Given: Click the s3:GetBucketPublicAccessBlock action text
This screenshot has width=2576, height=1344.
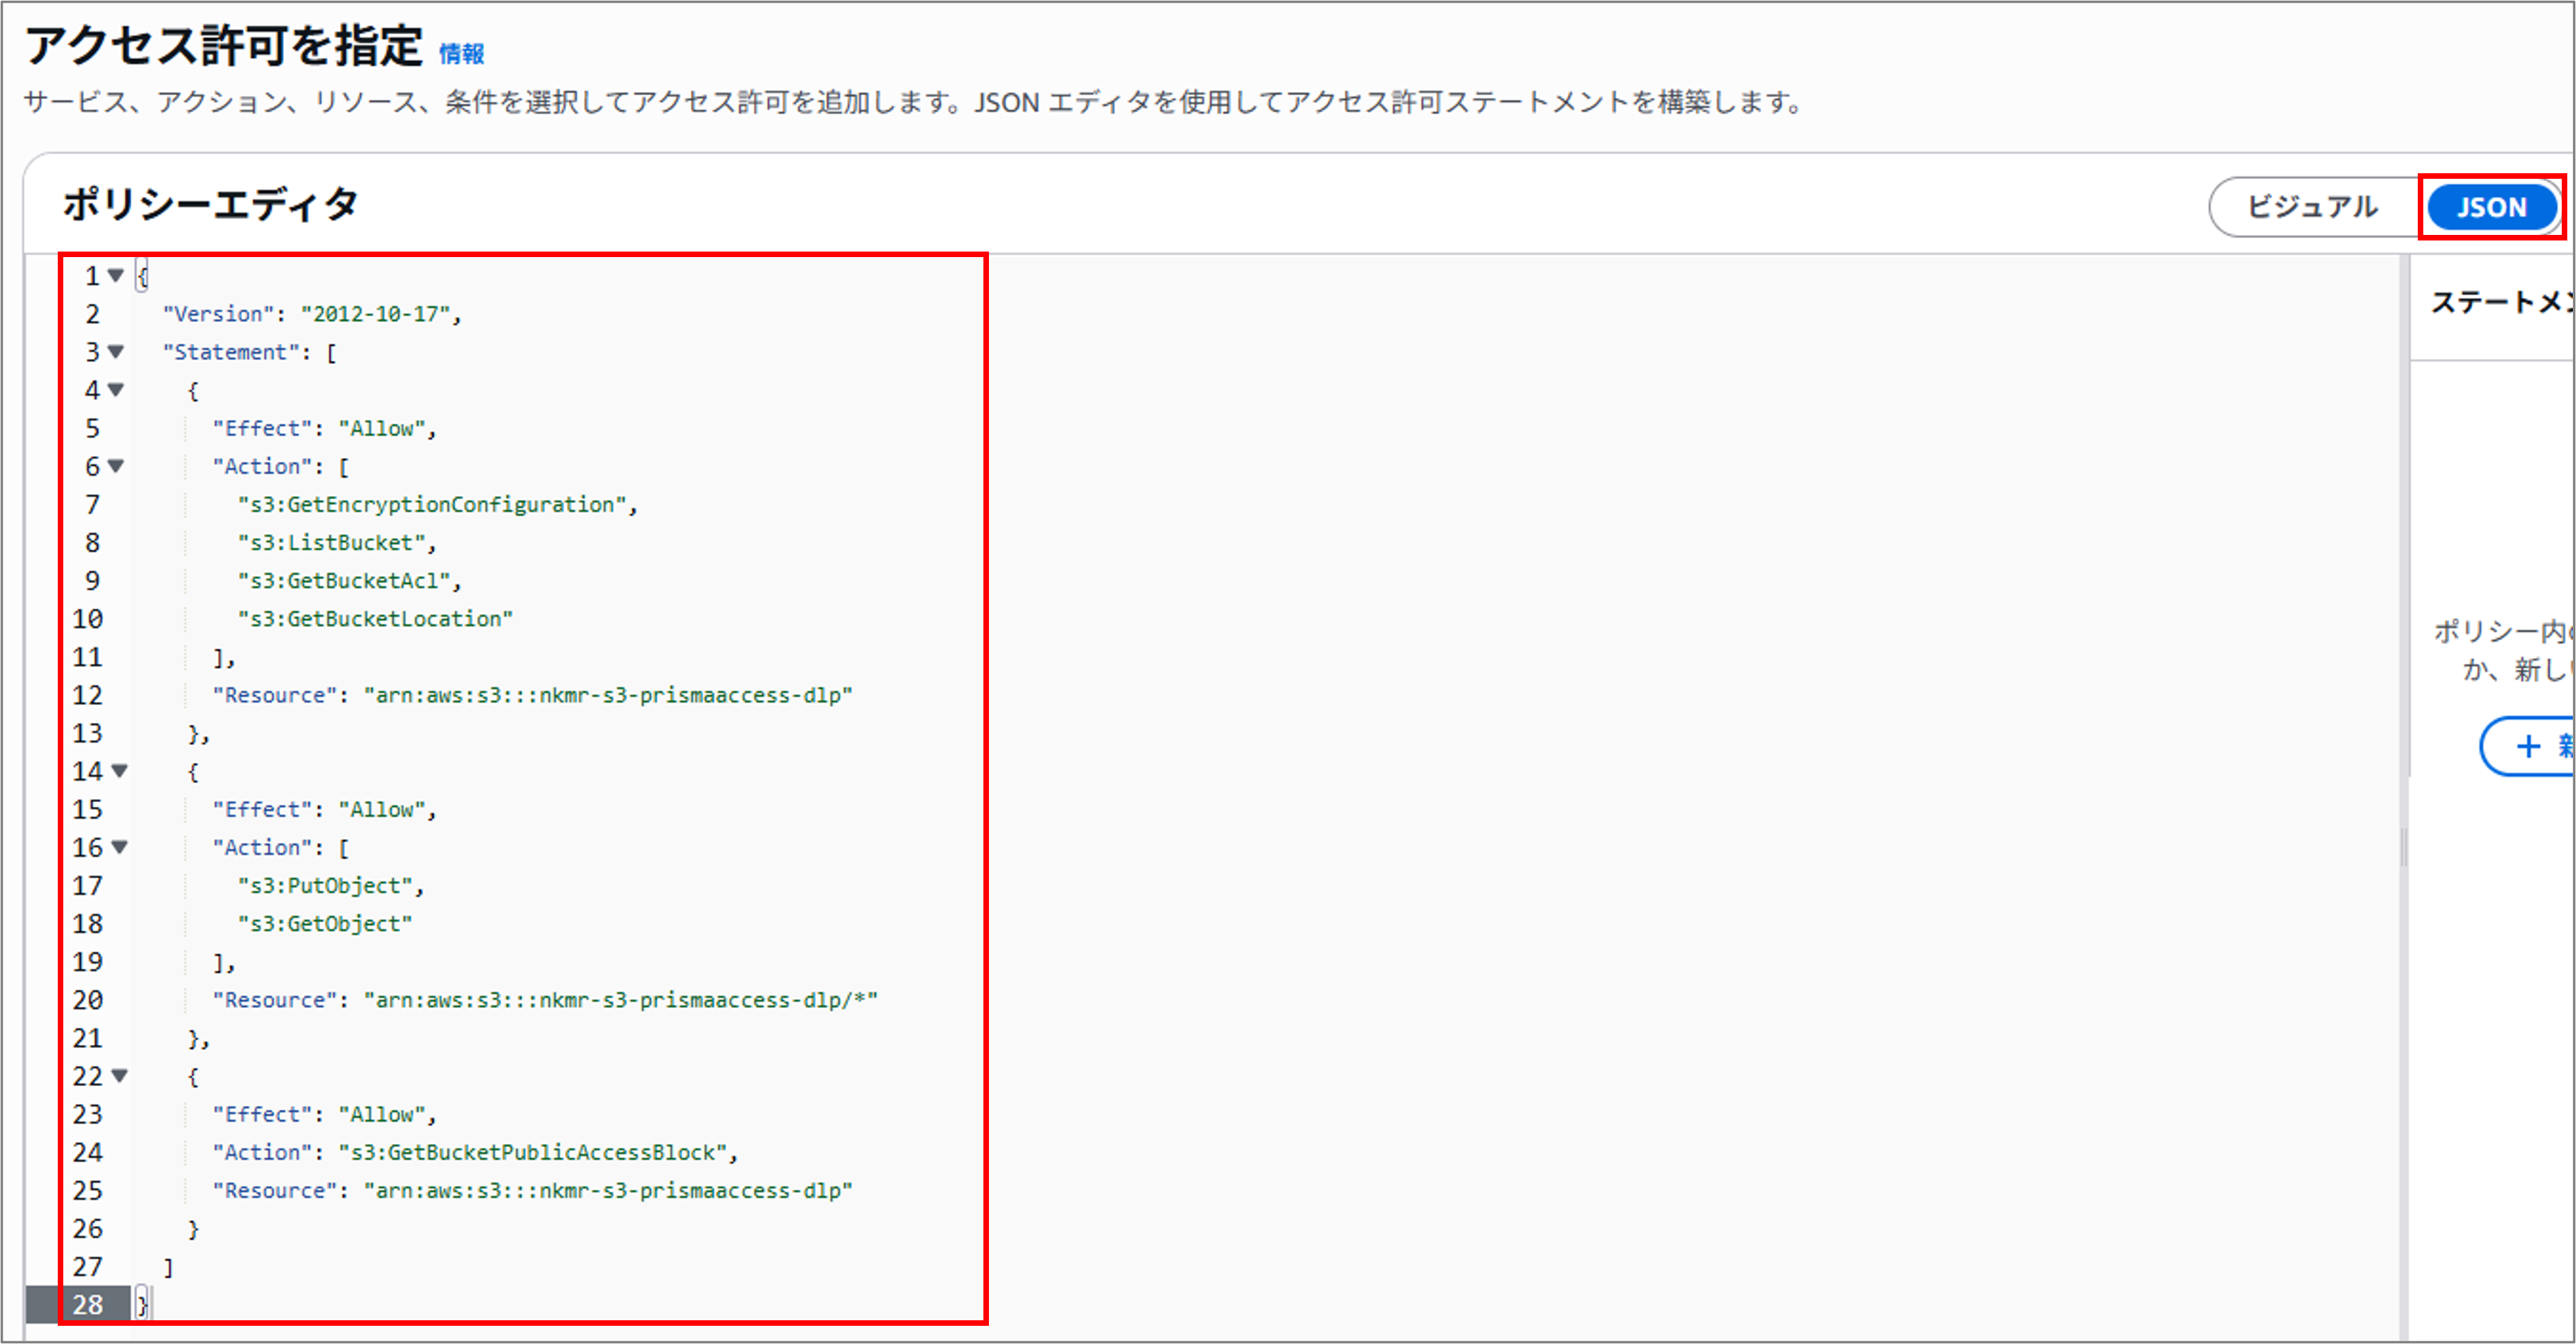Looking at the screenshot, I should tap(533, 1153).
